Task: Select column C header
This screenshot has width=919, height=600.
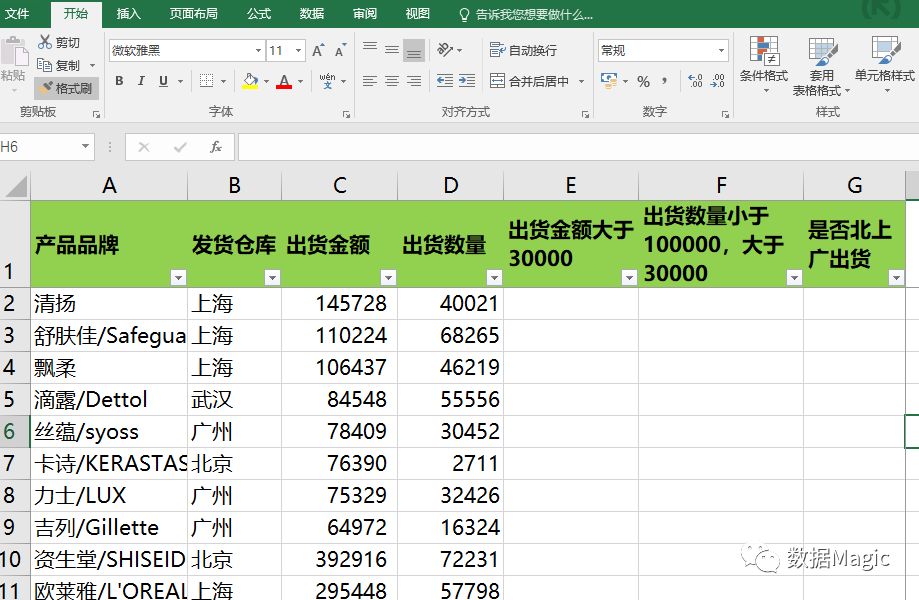Action: click(339, 186)
